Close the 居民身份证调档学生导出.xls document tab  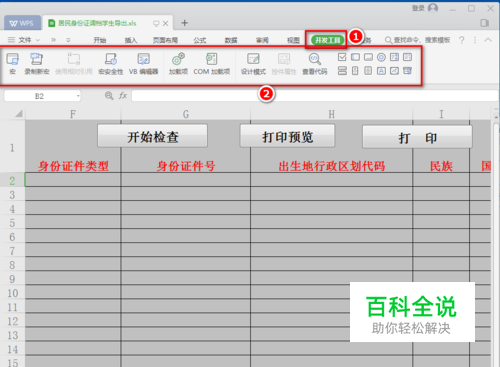pyautogui.click(x=165, y=23)
